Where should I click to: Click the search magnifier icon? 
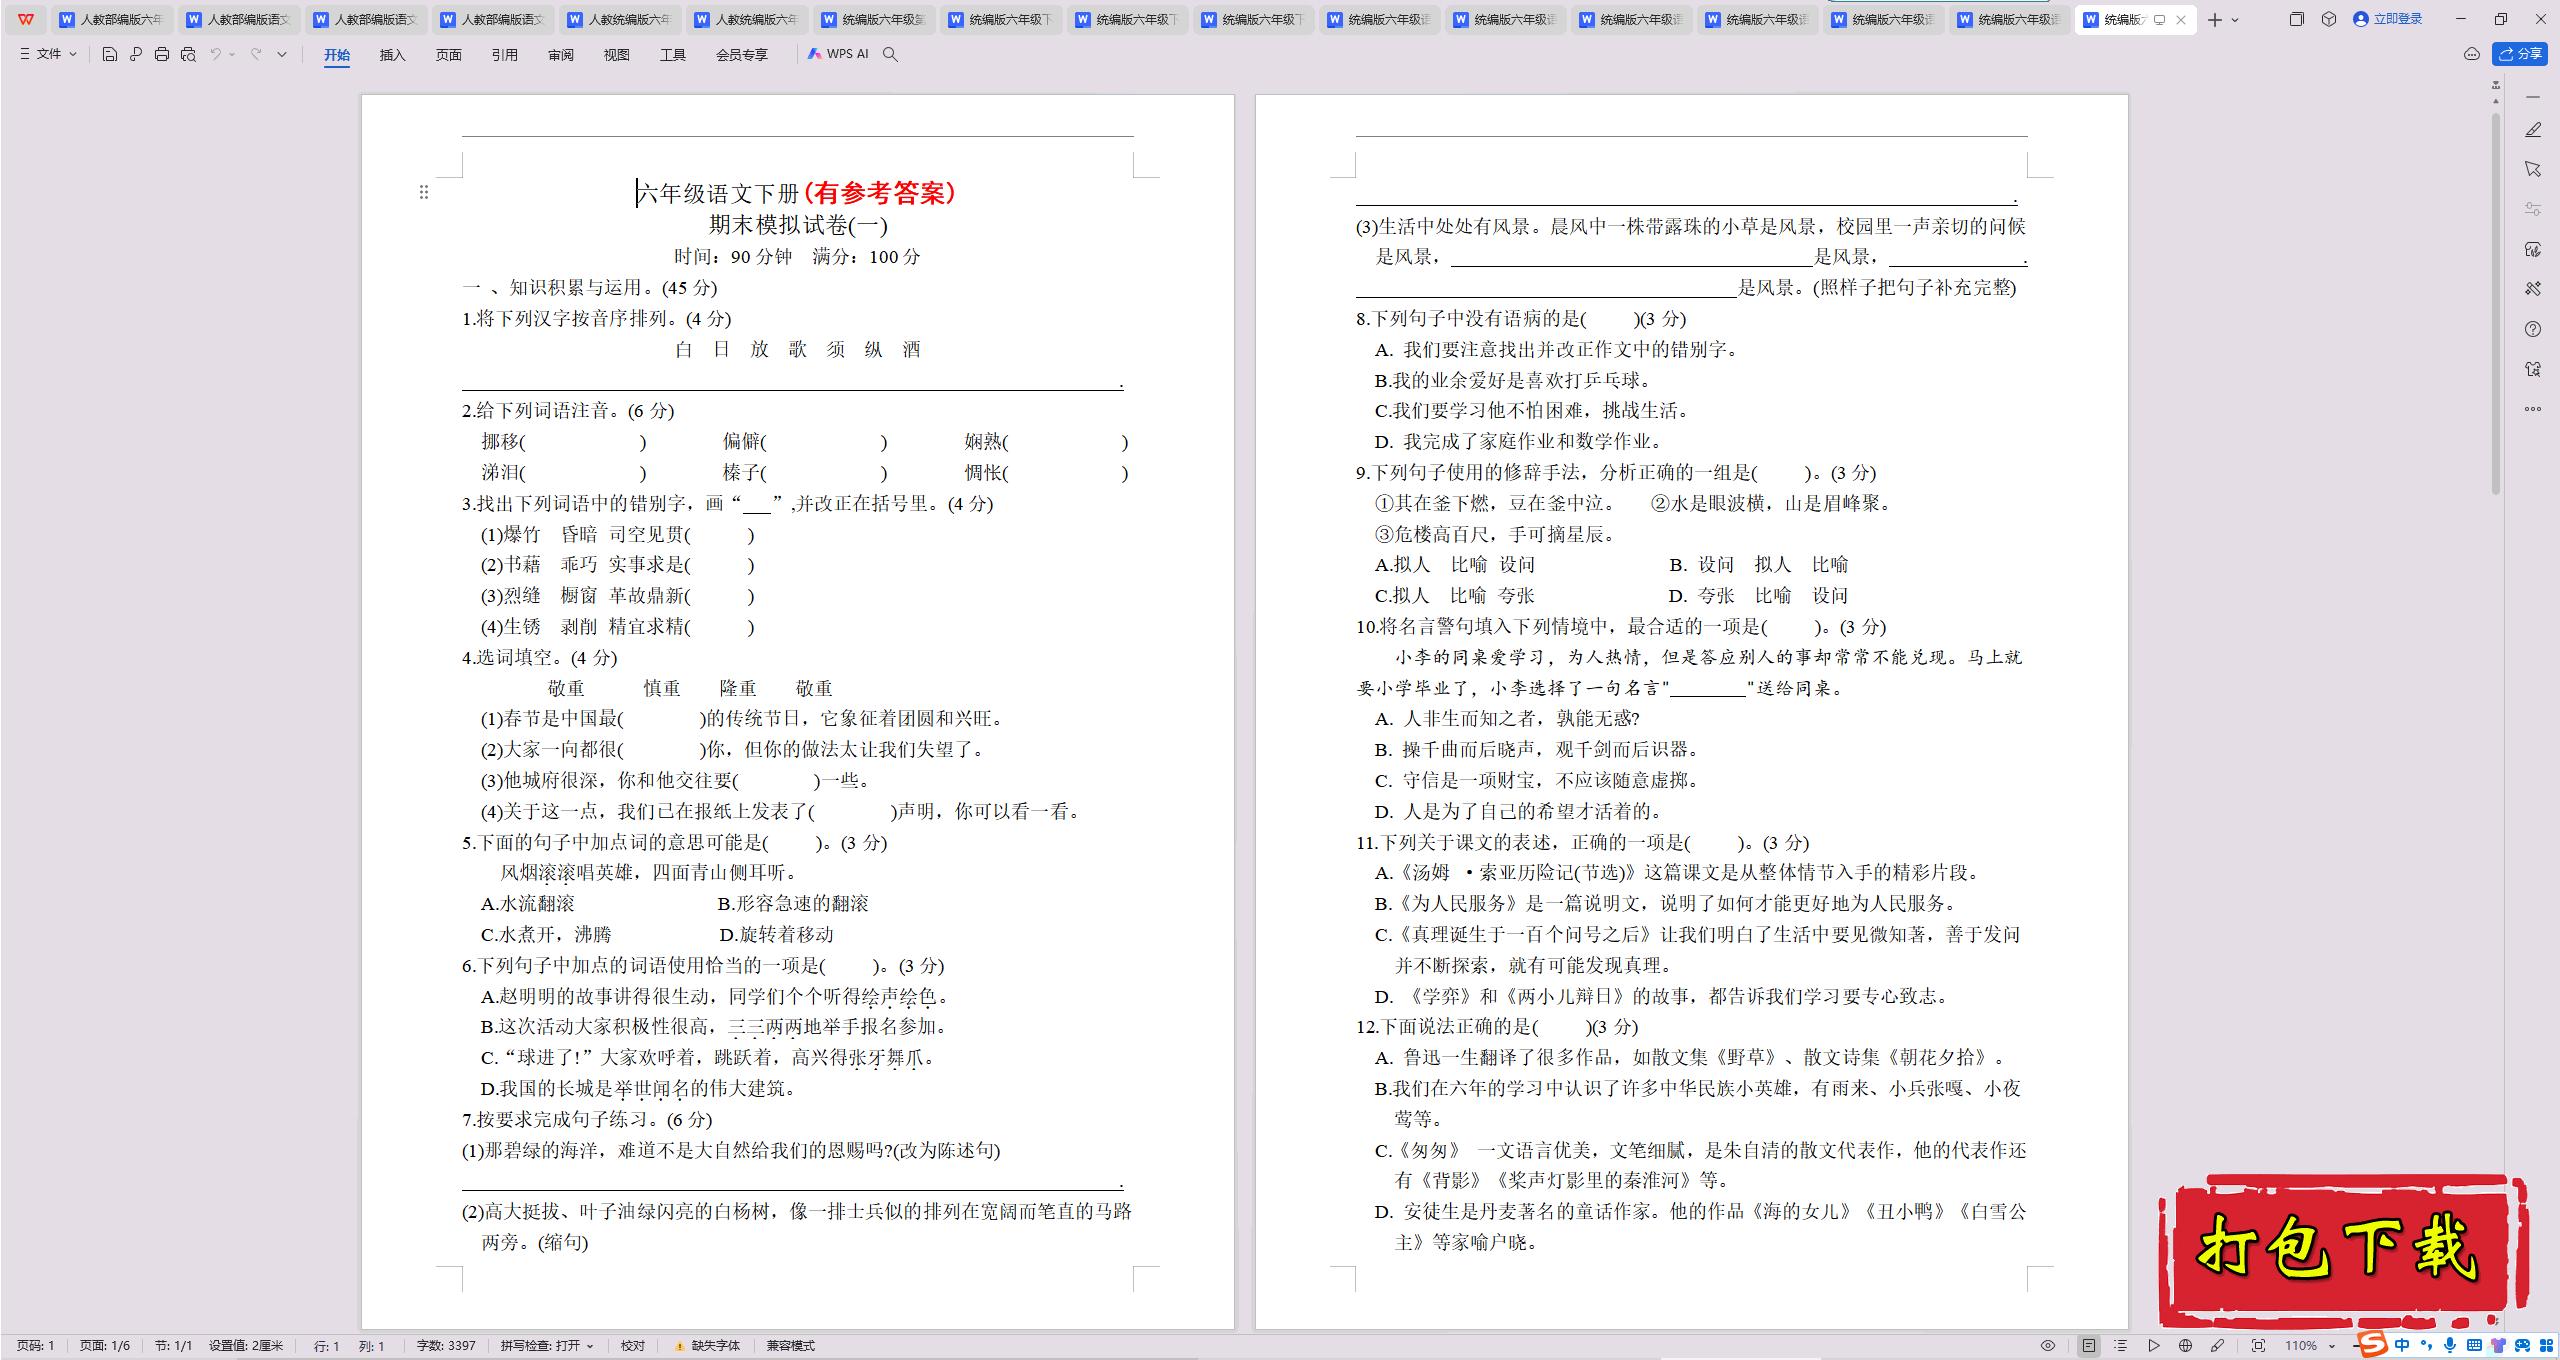click(x=890, y=54)
